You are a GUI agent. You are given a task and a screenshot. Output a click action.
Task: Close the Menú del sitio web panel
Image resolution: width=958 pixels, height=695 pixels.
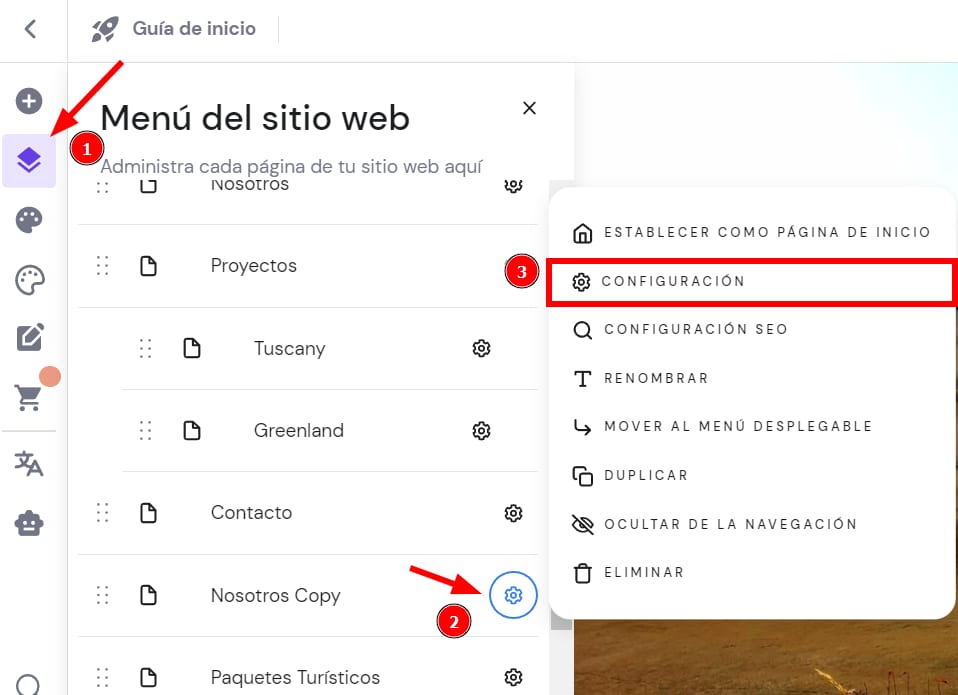530,108
